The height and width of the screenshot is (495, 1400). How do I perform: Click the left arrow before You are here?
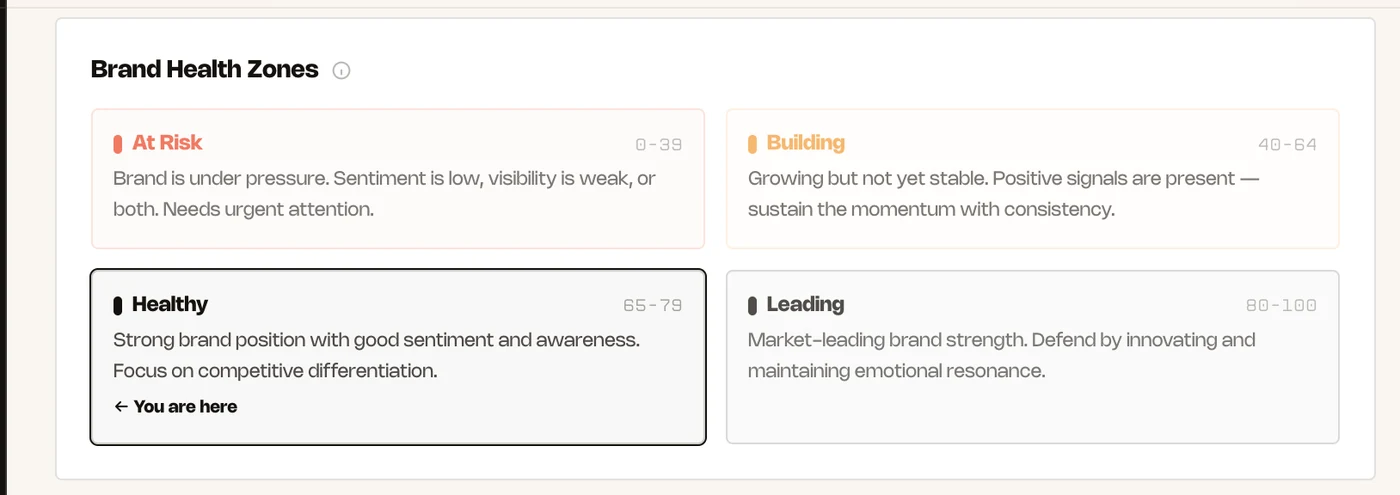point(121,406)
